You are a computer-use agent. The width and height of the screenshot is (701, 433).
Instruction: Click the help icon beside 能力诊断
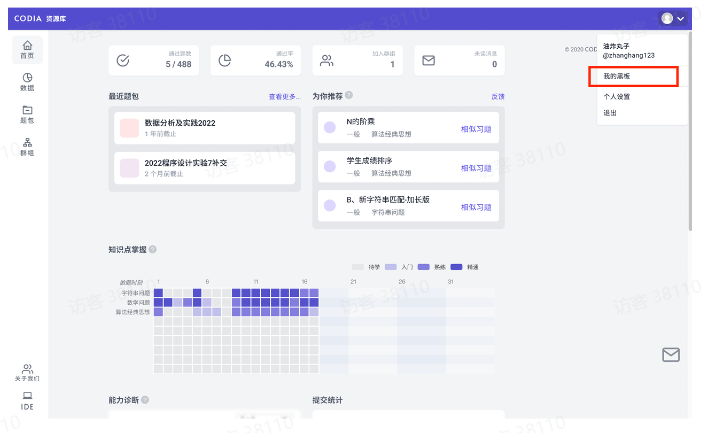pyautogui.click(x=146, y=400)
